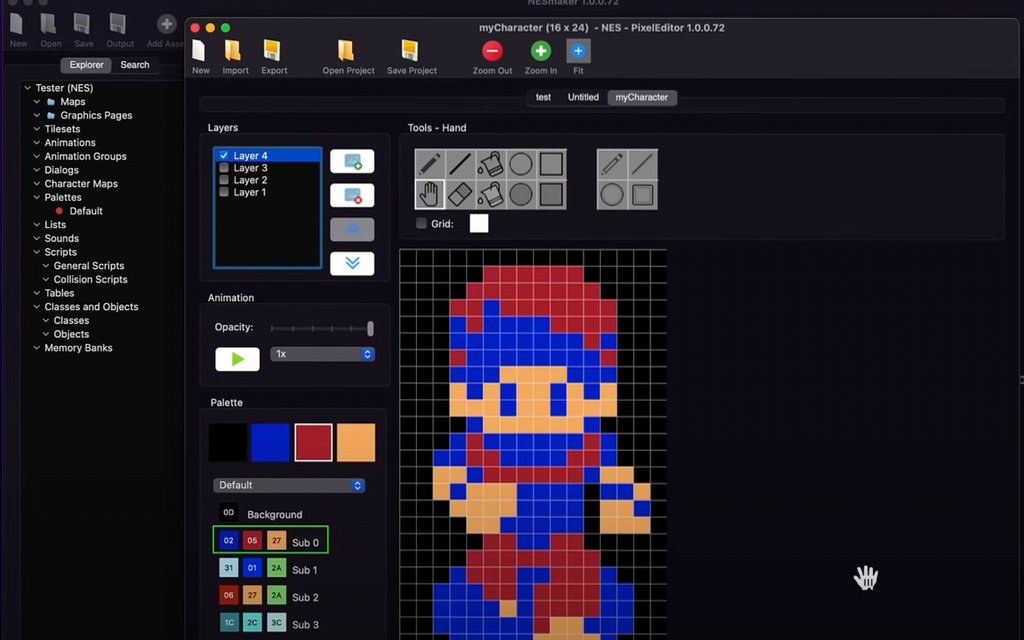
Task: Select the Pencil tool in the main tool grid
Action: pos(430,164)
